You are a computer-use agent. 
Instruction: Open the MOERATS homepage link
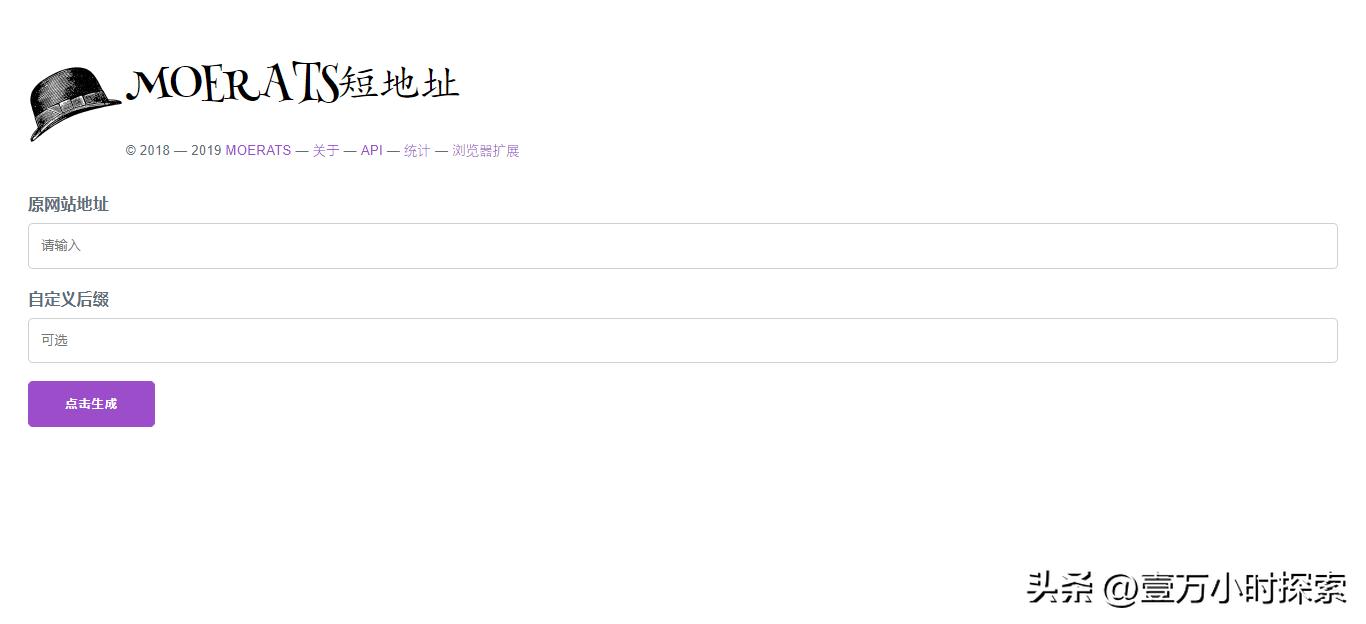[x=258, y=150]
